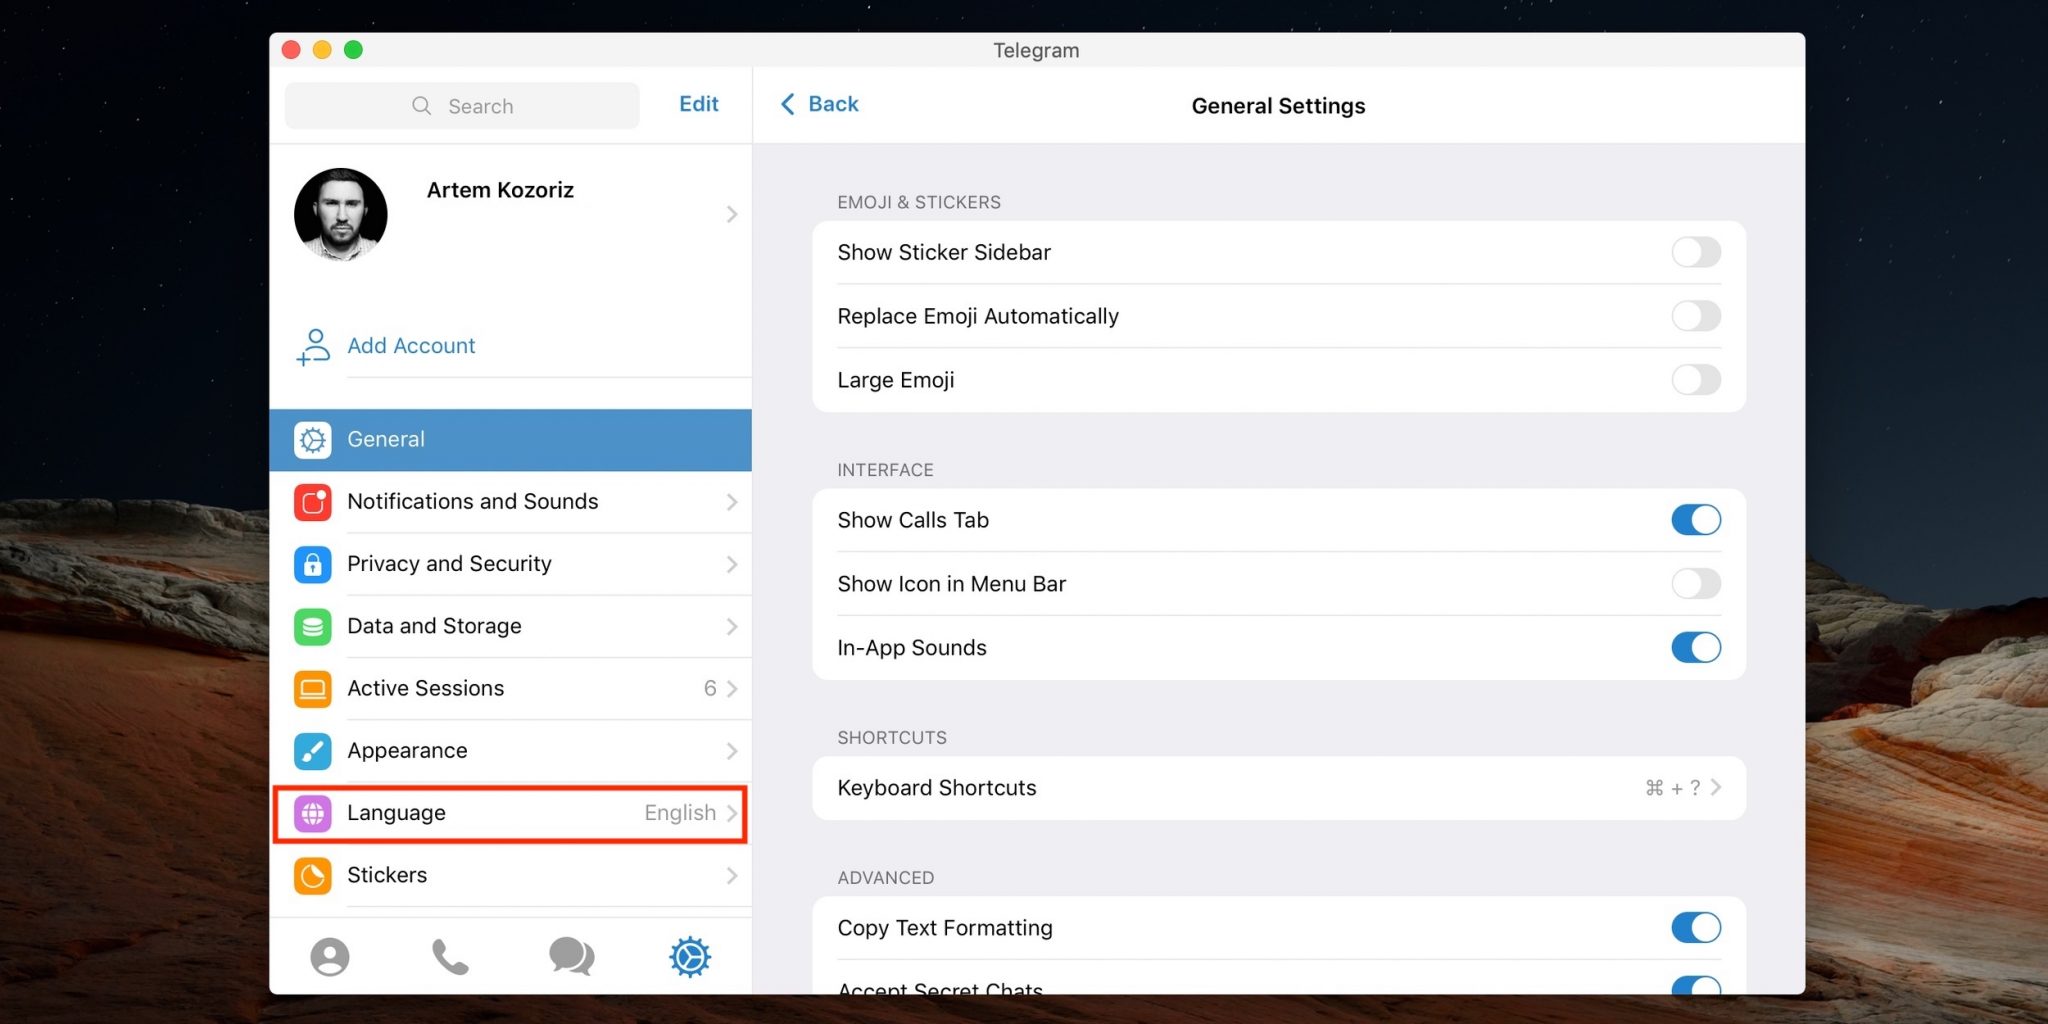Turn off the Show Calls Tab switch
This screenshot has width=2048, height=1024.
pyautogui.click(x=1695, y=520)
